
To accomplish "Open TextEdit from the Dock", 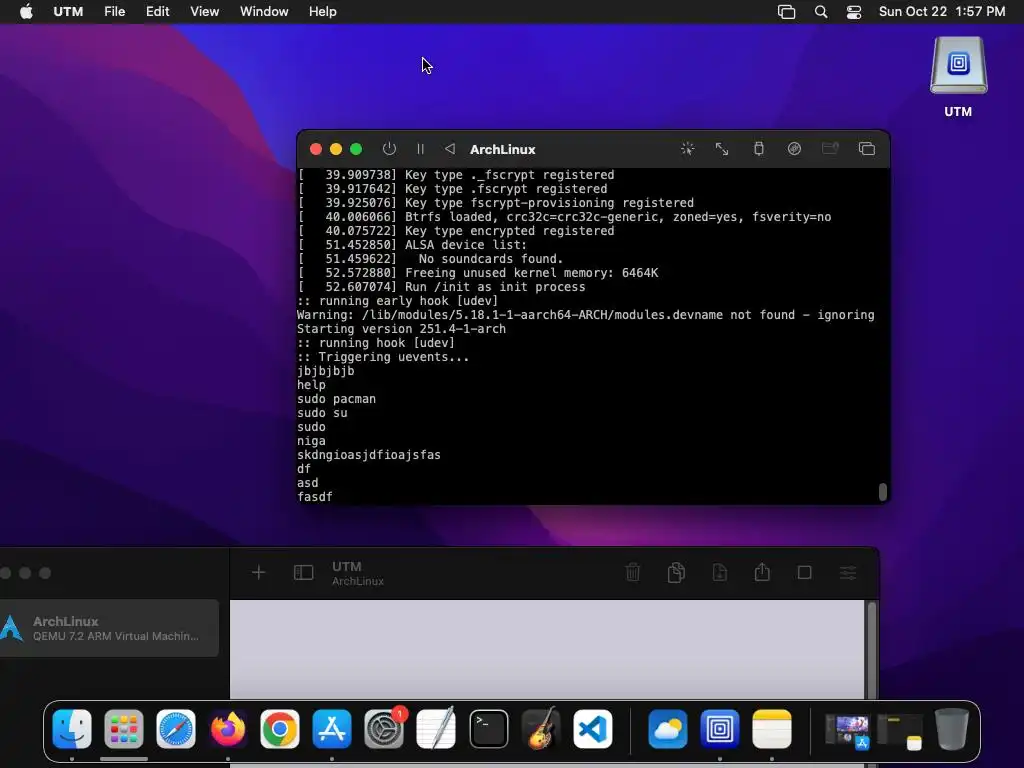I will pos(436,729).
